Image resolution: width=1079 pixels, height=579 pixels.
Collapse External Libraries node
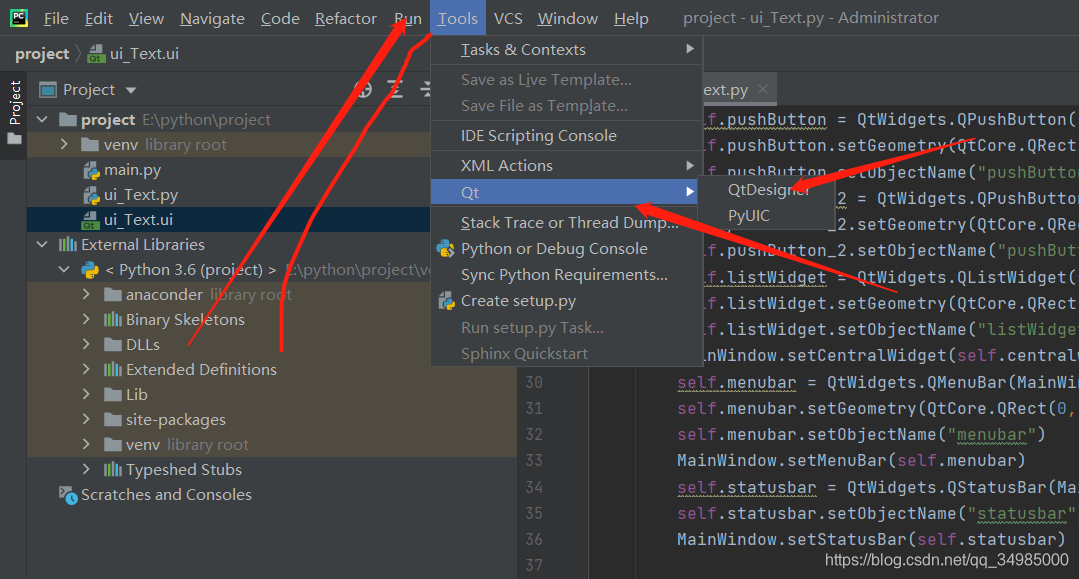click(x=42, y=244)
